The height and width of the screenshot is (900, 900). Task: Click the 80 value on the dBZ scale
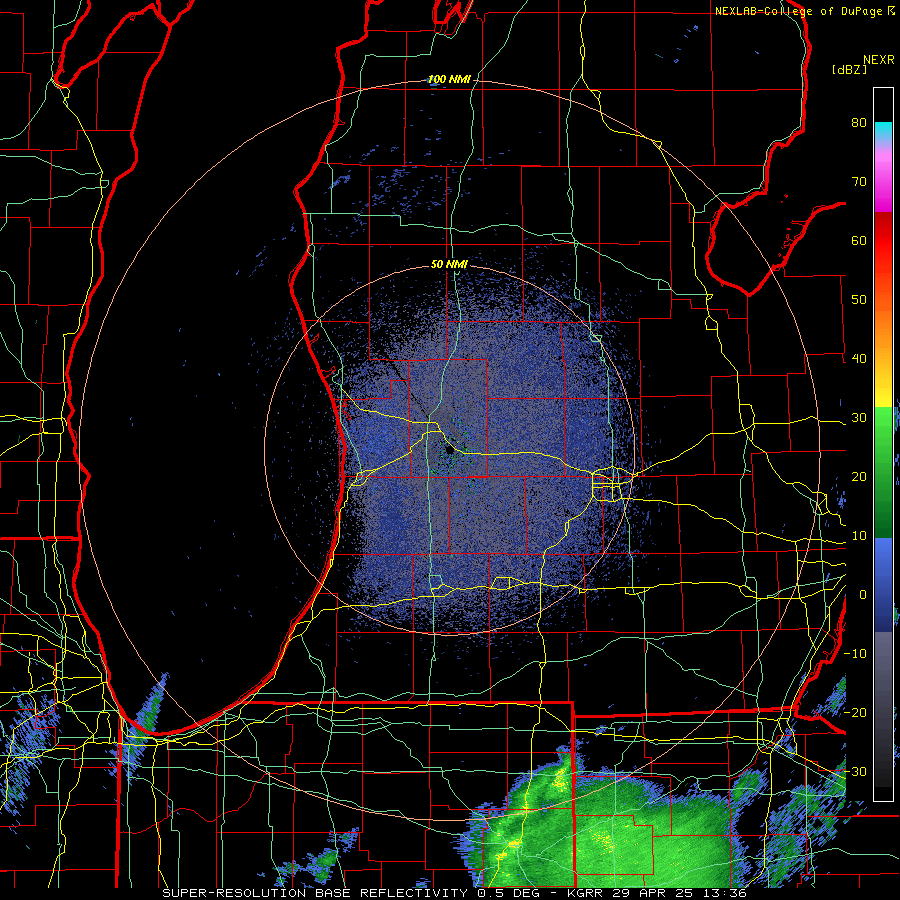[859, 122]
